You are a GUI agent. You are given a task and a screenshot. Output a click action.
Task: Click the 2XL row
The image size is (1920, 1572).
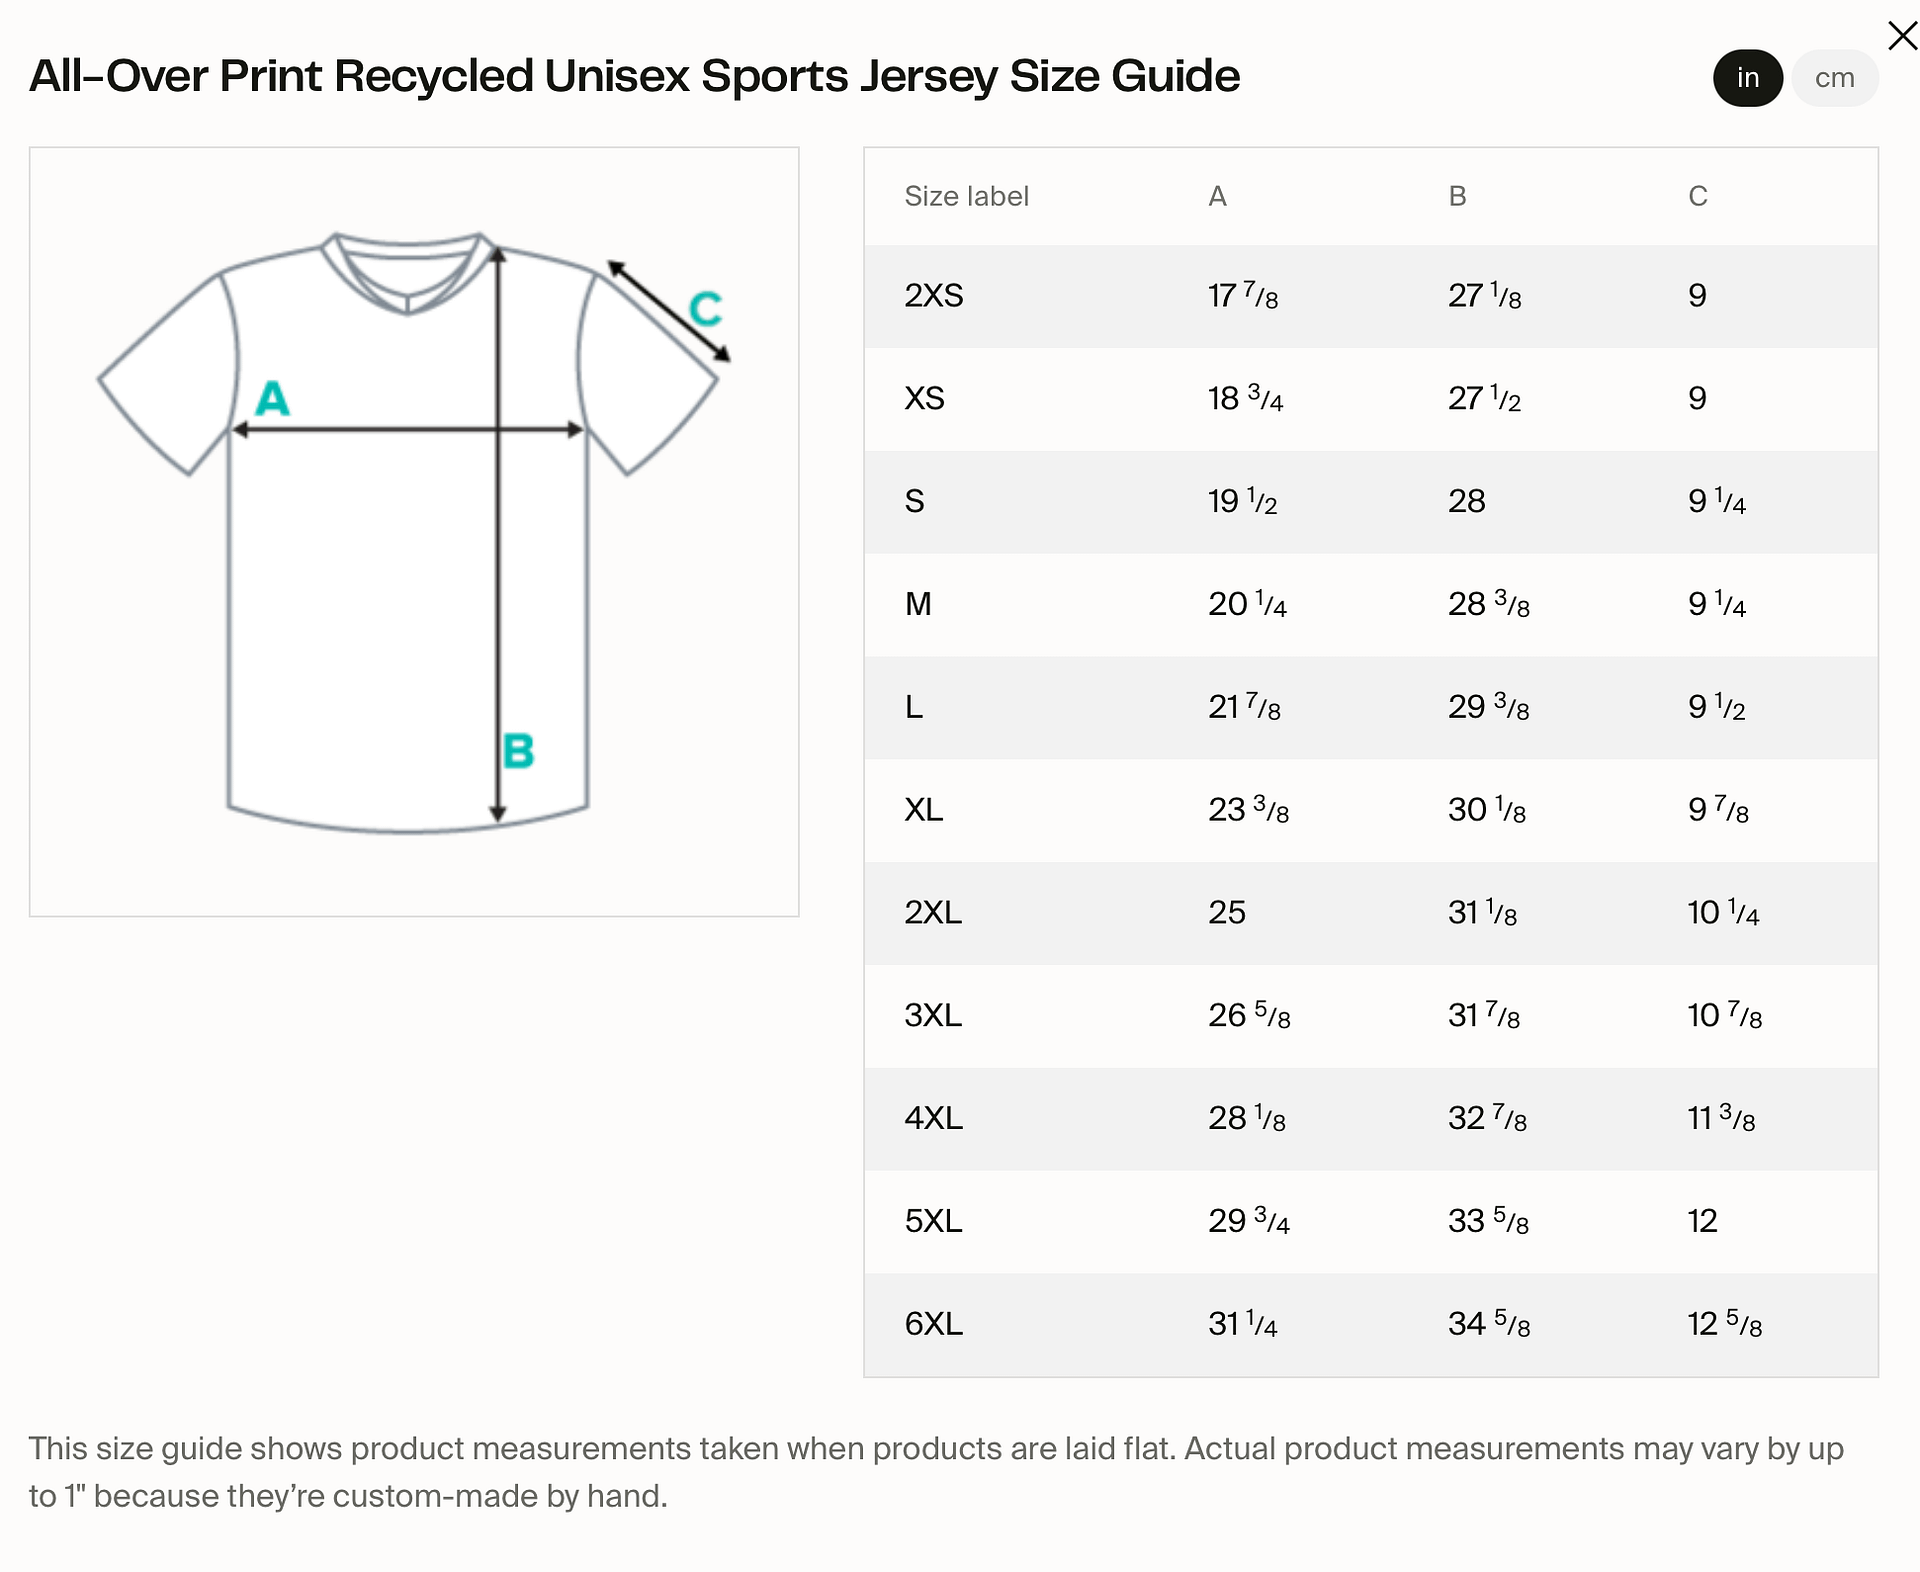click(x=932, y=913)
